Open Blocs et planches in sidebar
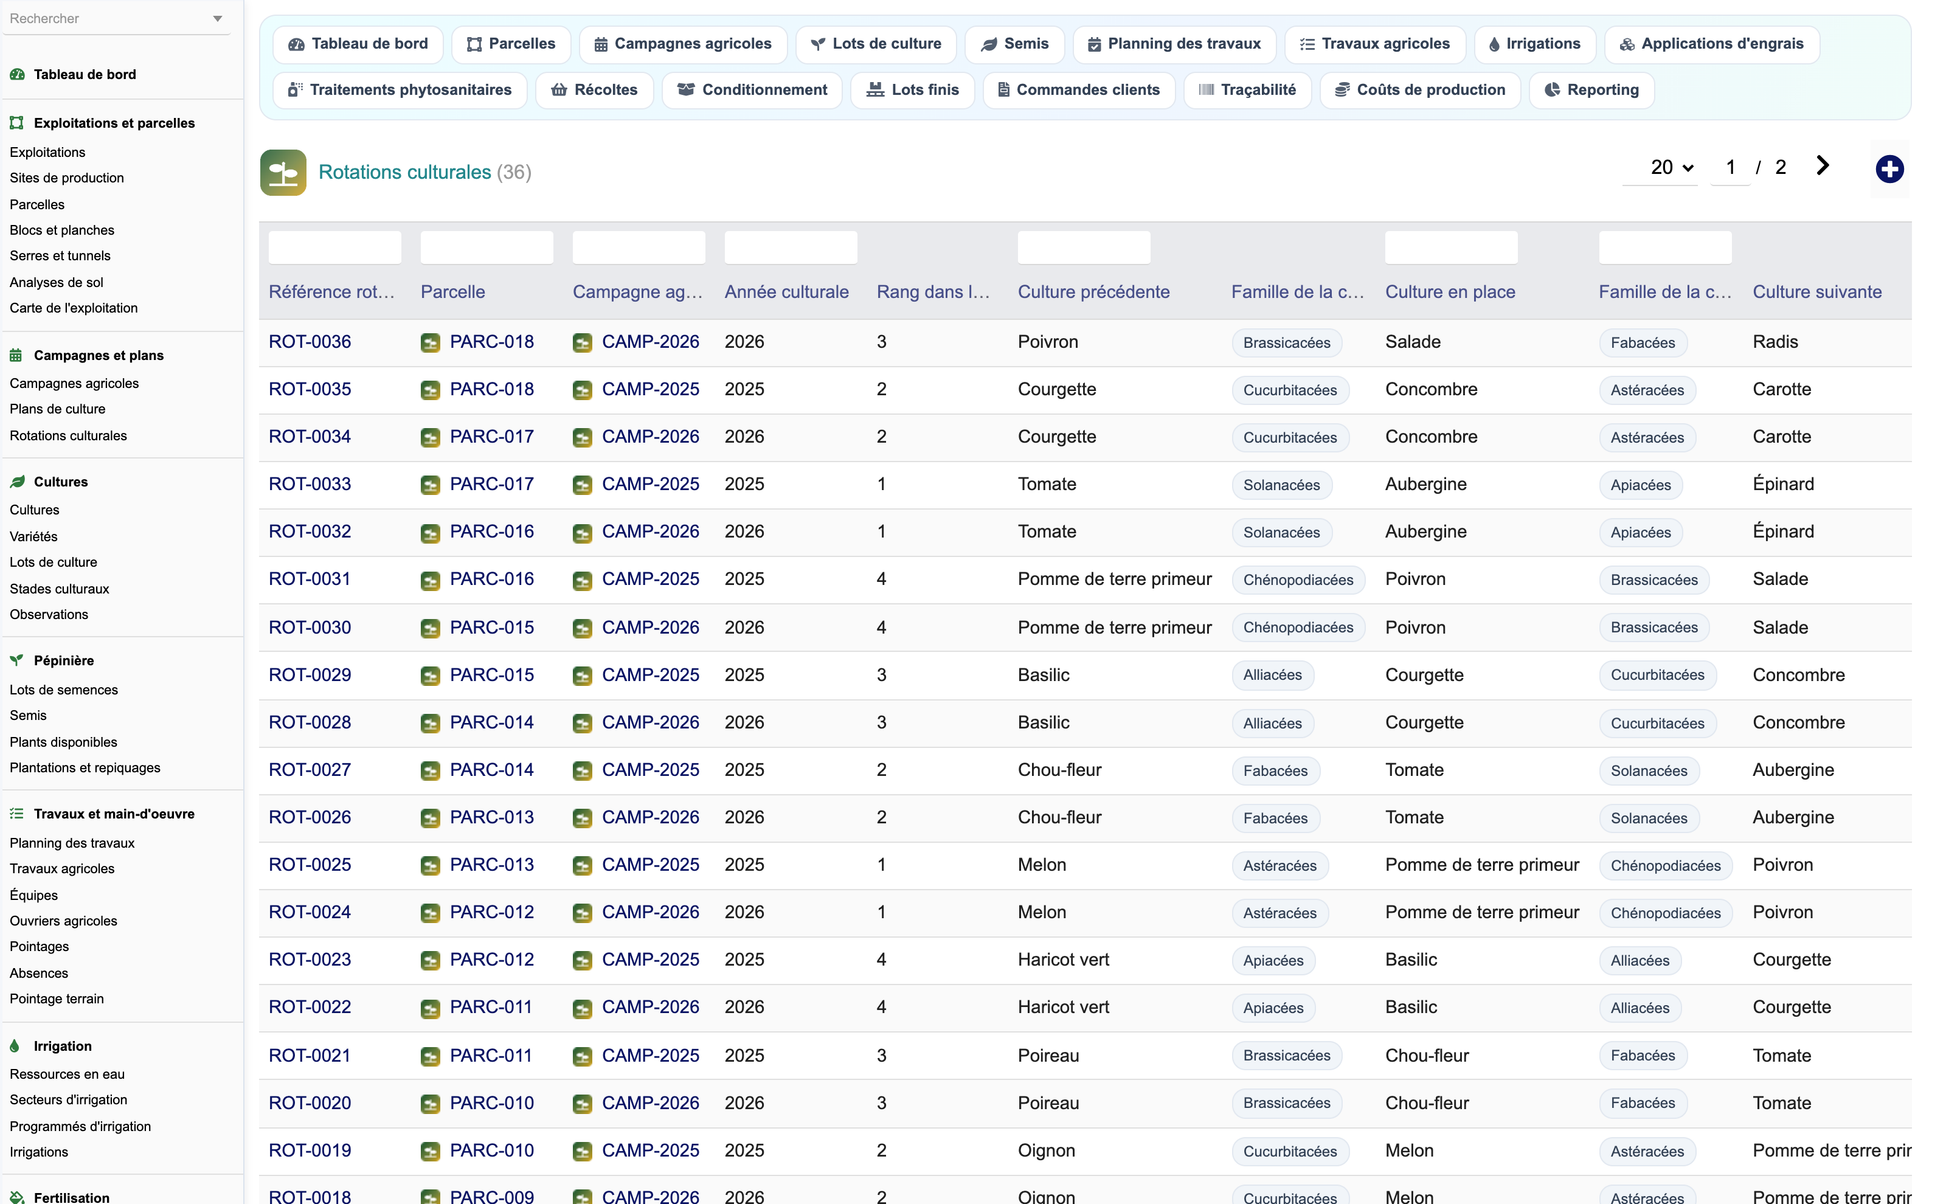 (x=62, y=230)
